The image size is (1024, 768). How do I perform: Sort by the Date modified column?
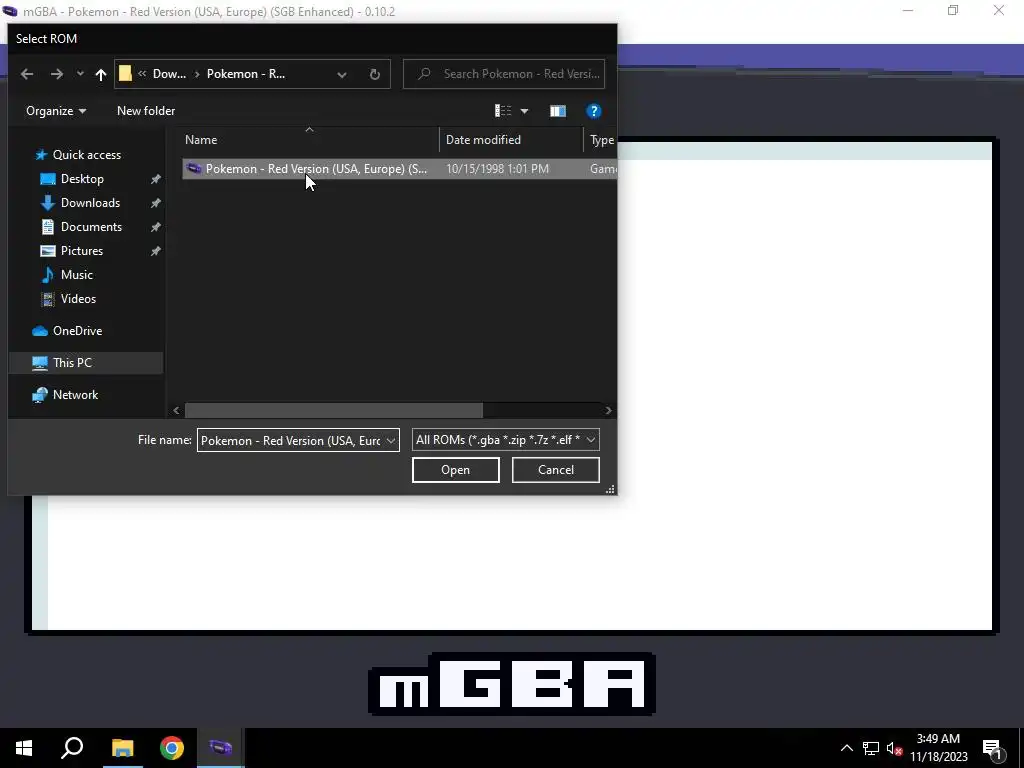511,140
